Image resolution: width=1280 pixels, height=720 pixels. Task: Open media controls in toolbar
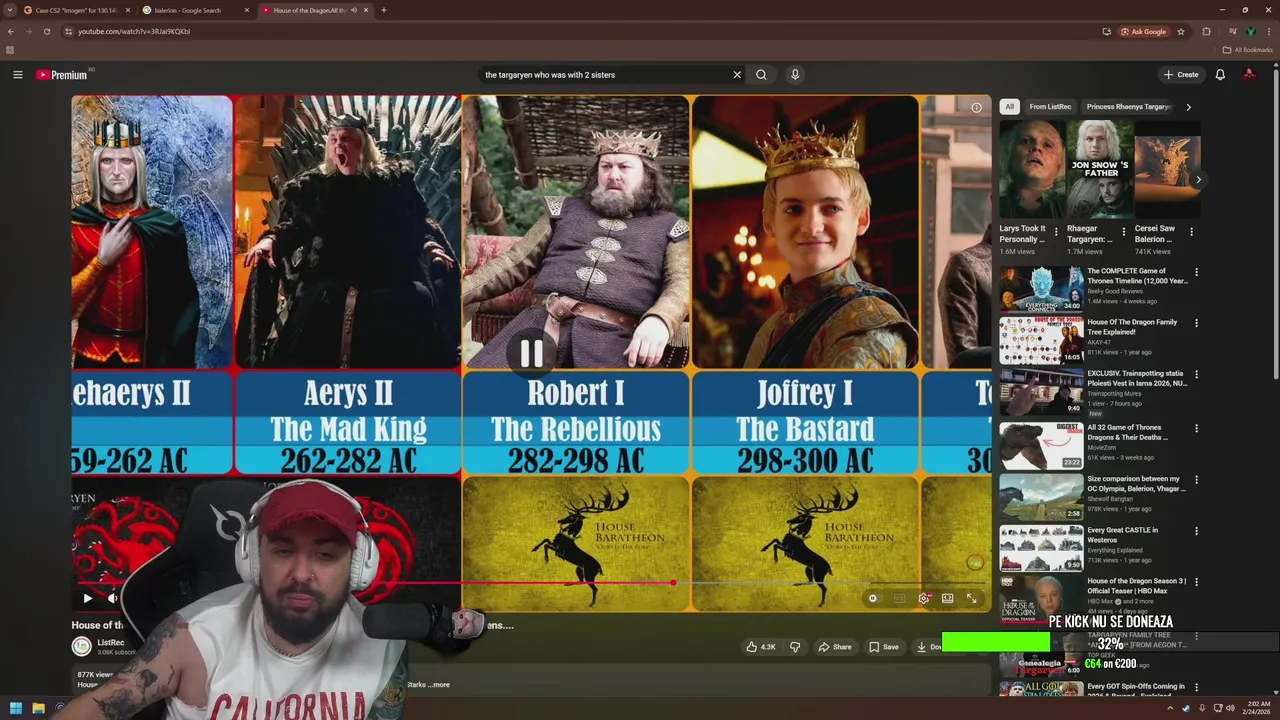point(1232,31)
